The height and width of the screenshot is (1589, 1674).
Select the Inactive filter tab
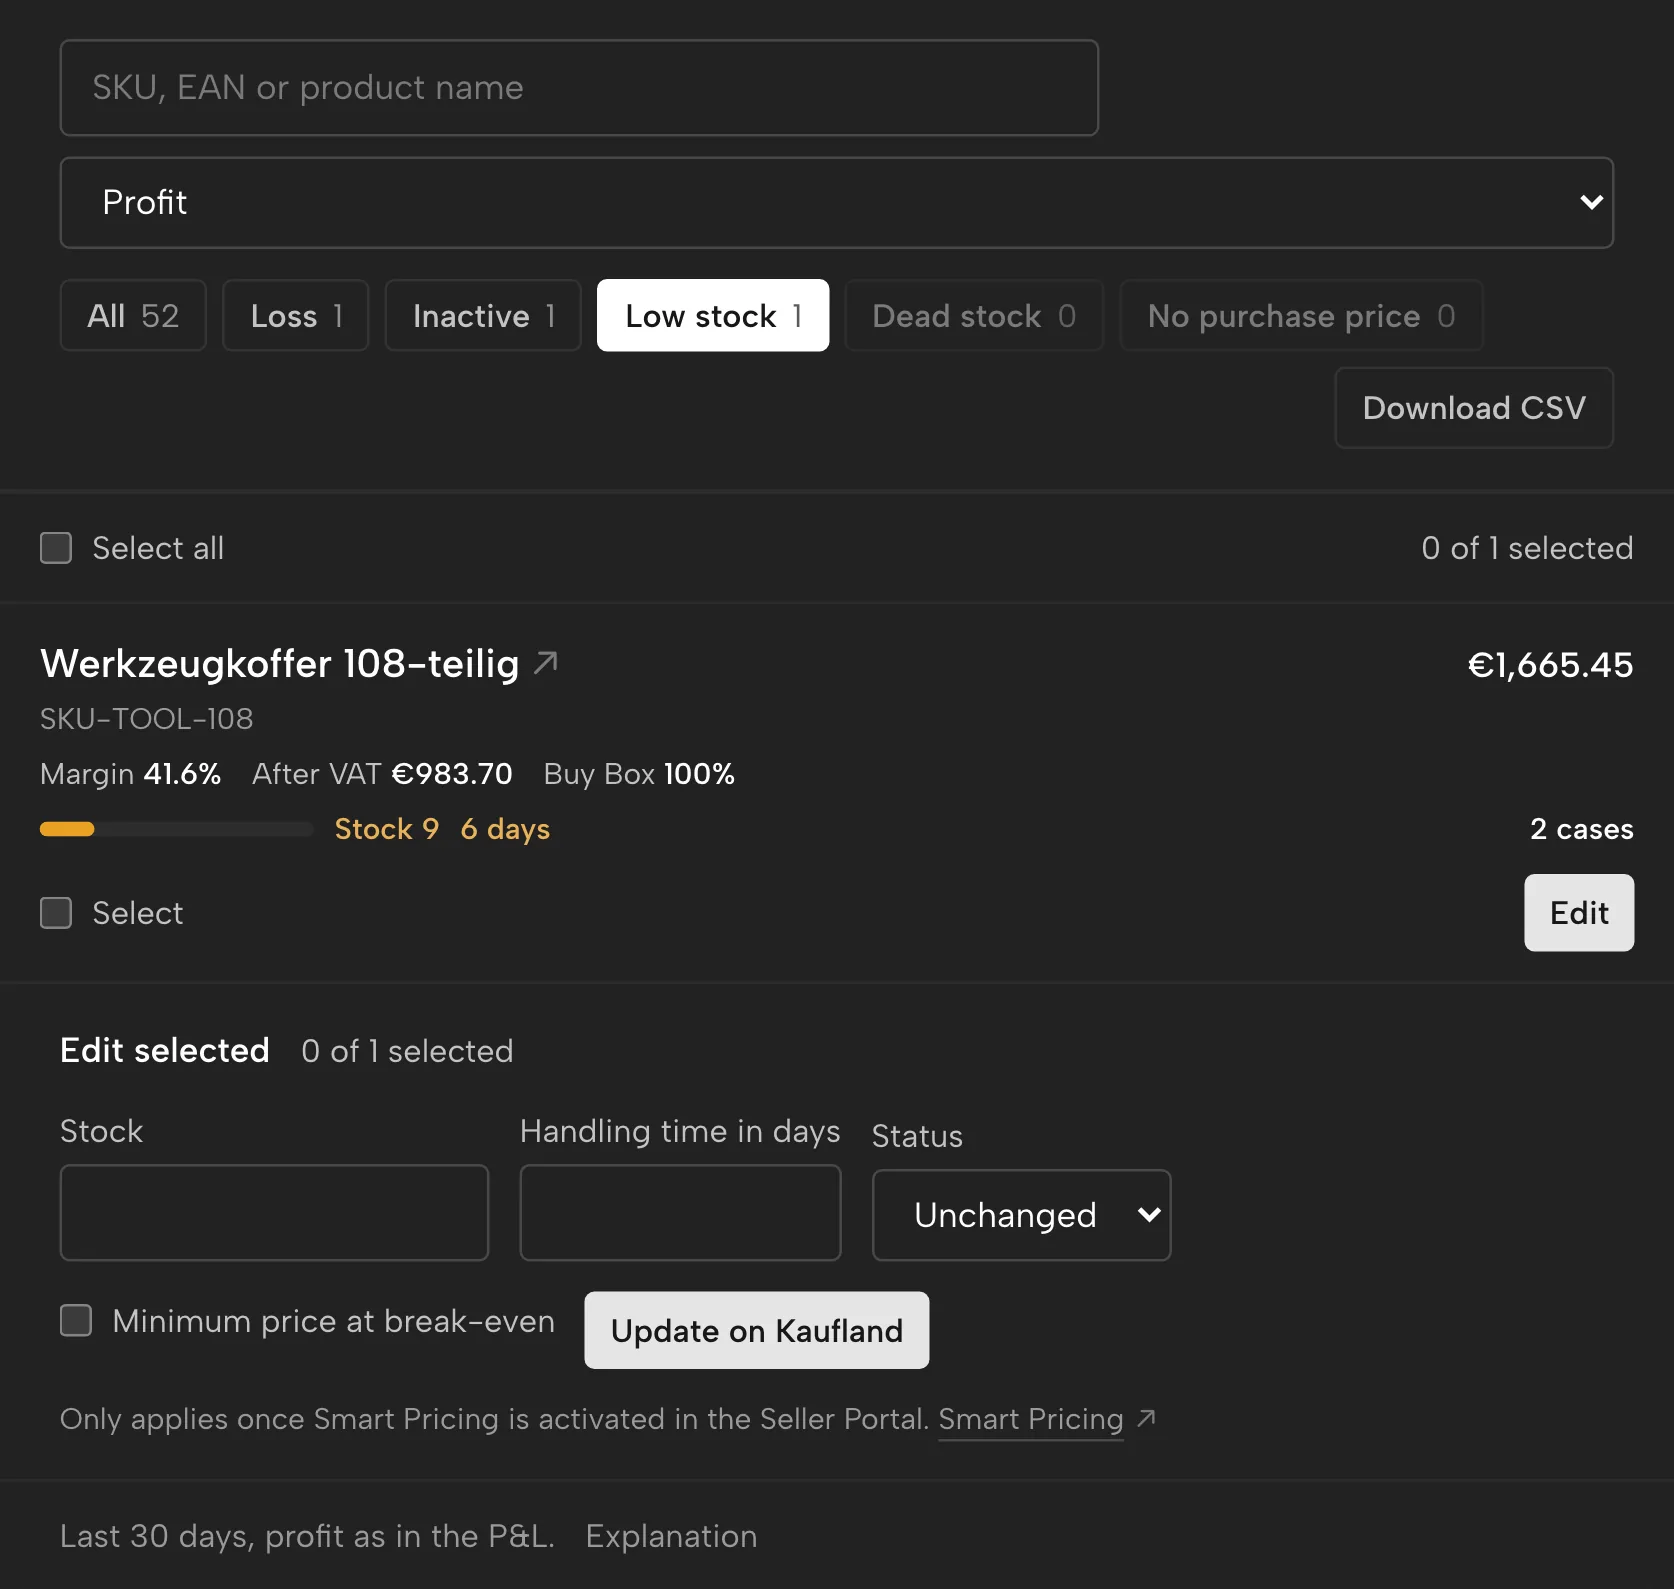(x=483, y=315)
